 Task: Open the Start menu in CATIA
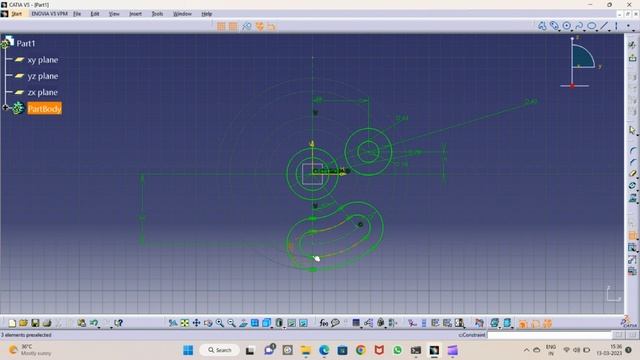(17, 14)
